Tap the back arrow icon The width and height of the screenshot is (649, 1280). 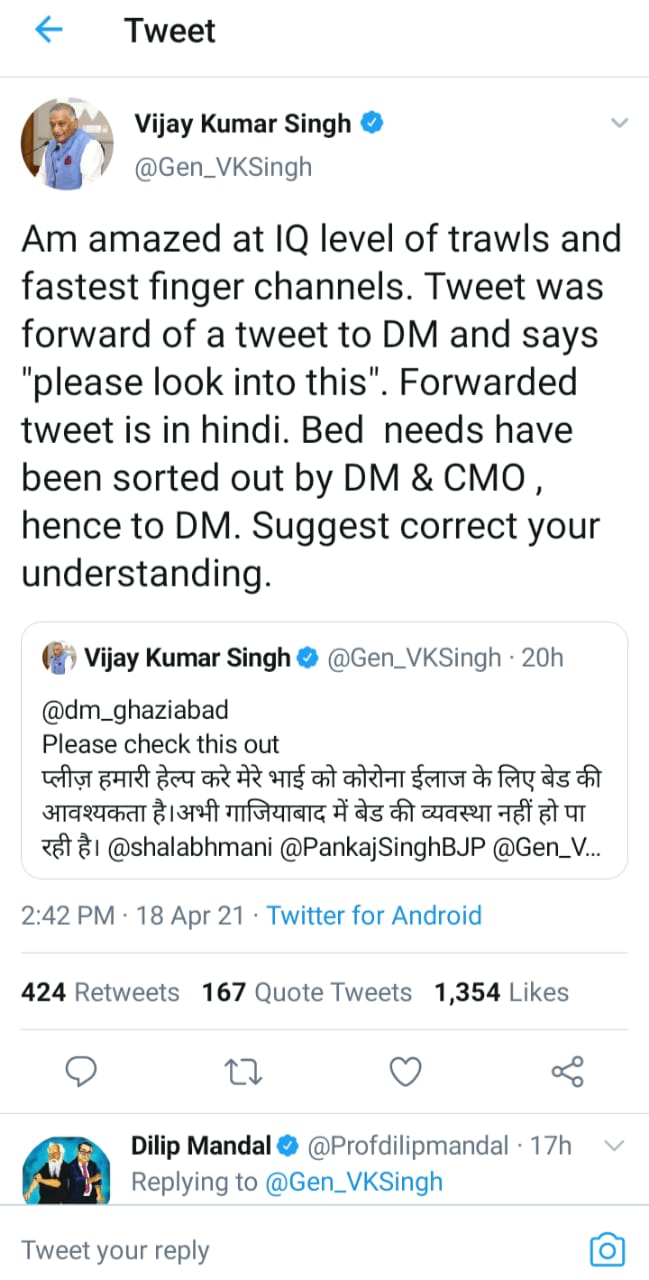click(x=48, y=31)
